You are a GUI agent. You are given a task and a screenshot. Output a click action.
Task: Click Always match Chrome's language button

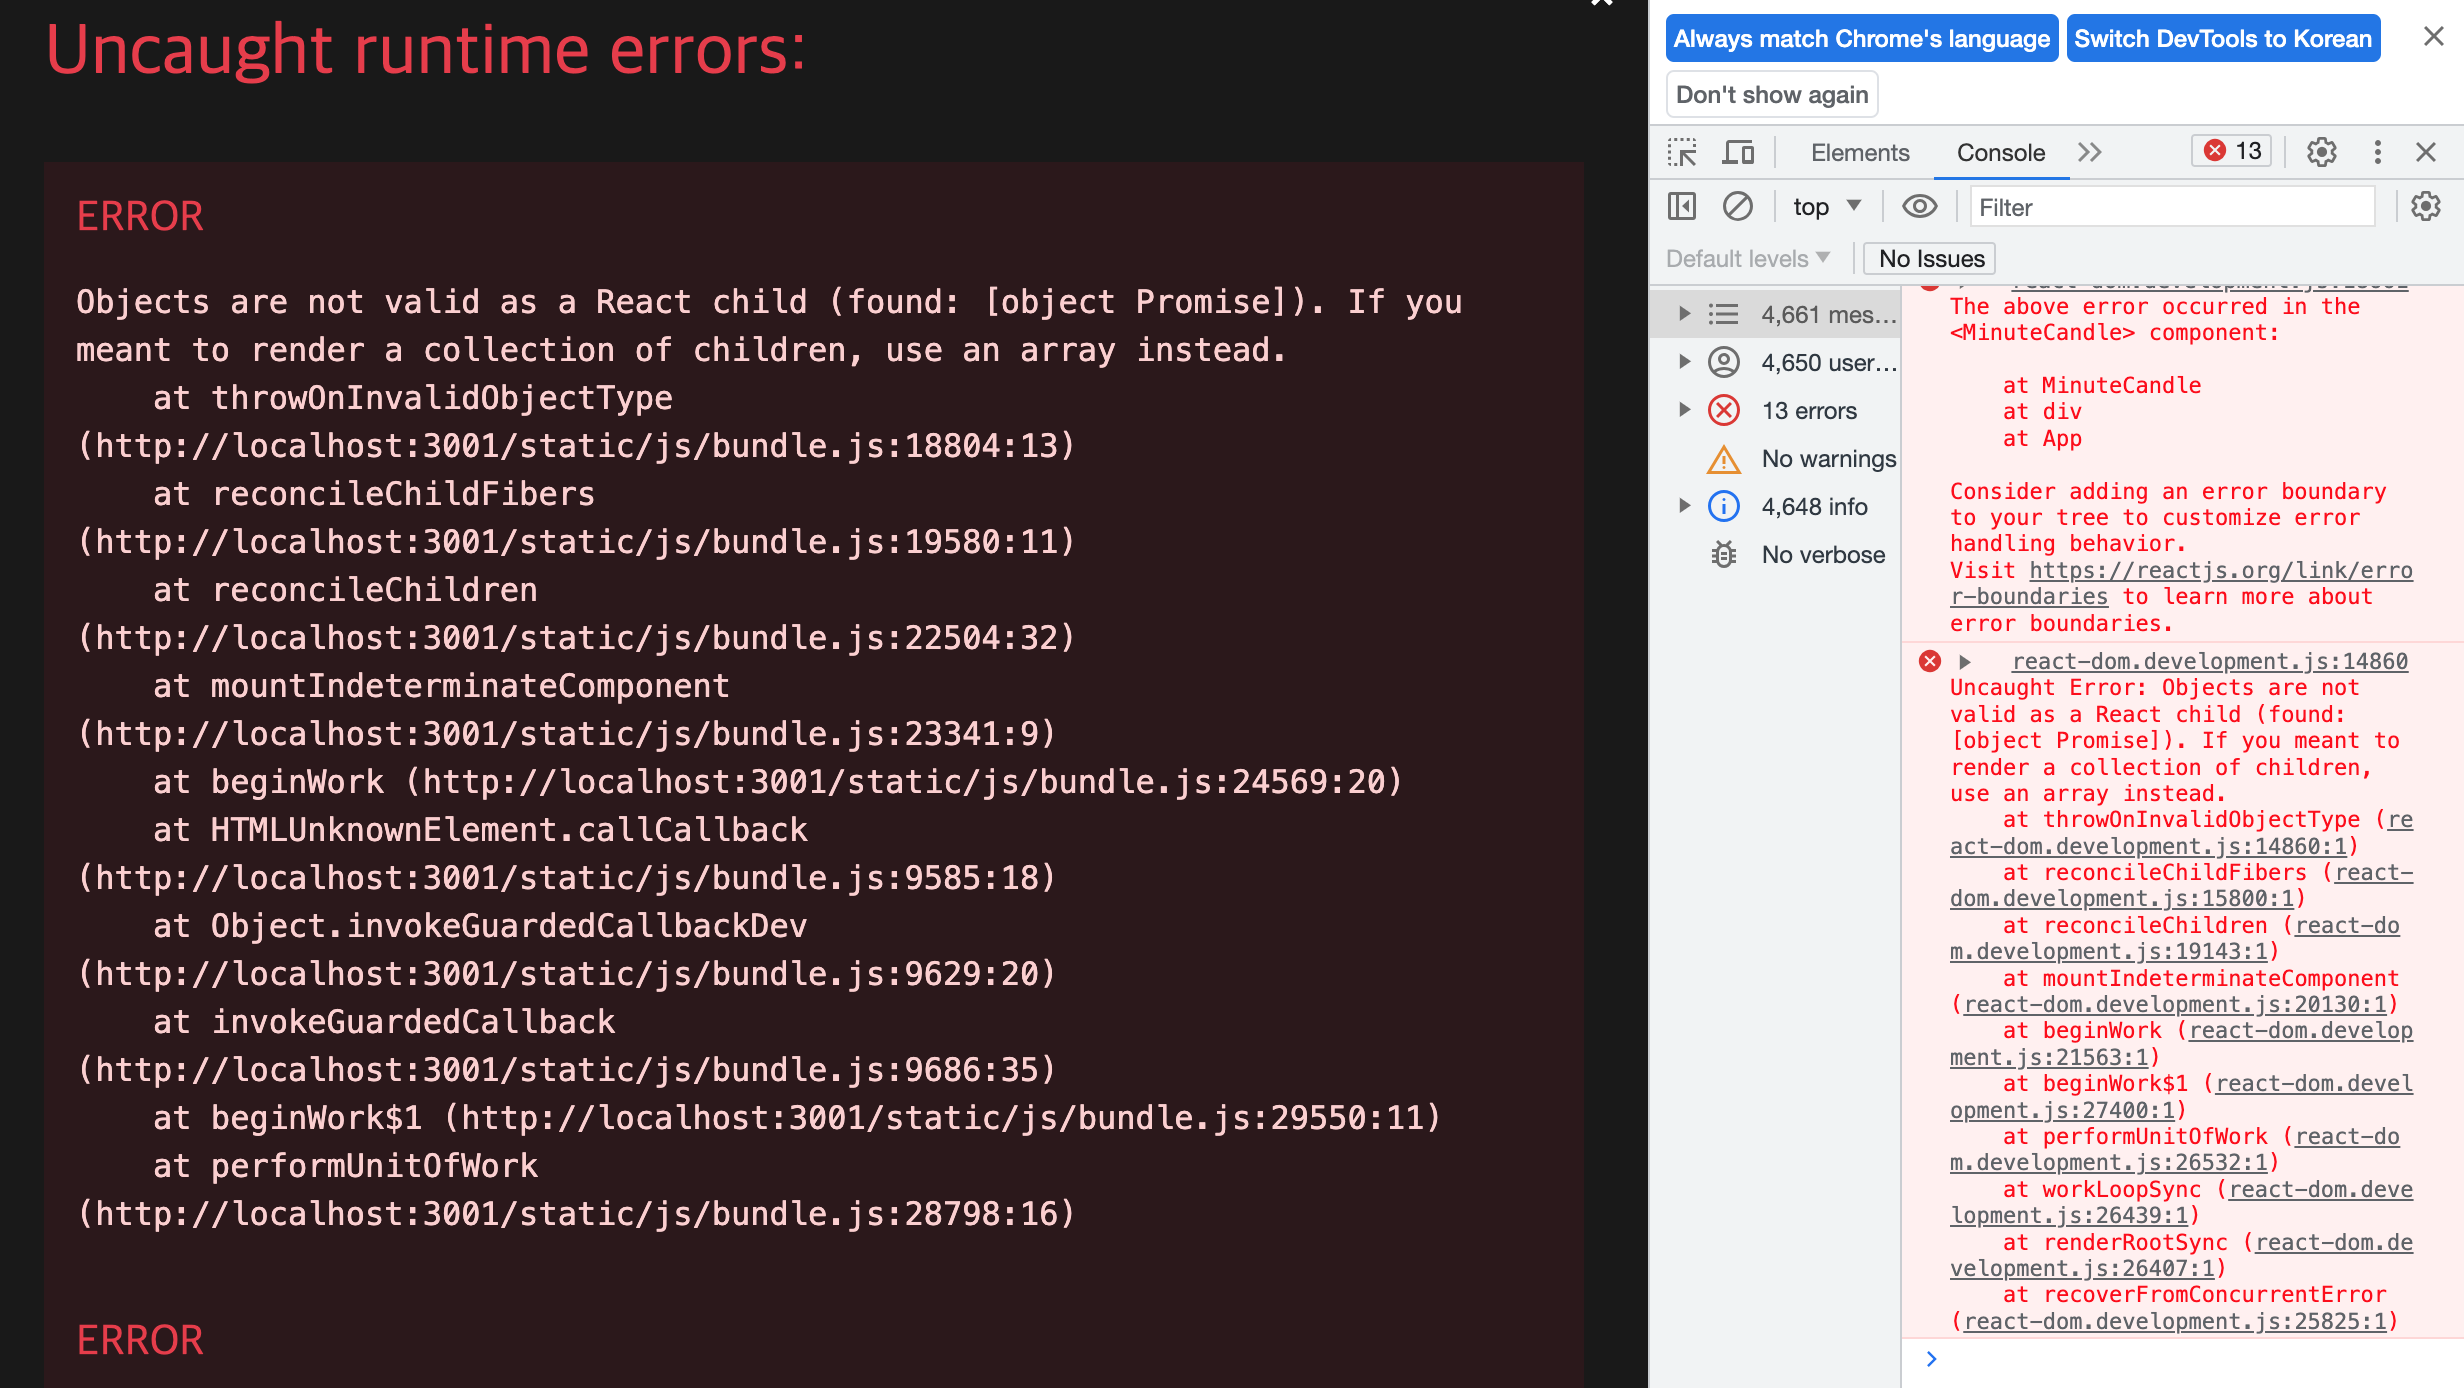point(1861,38)
